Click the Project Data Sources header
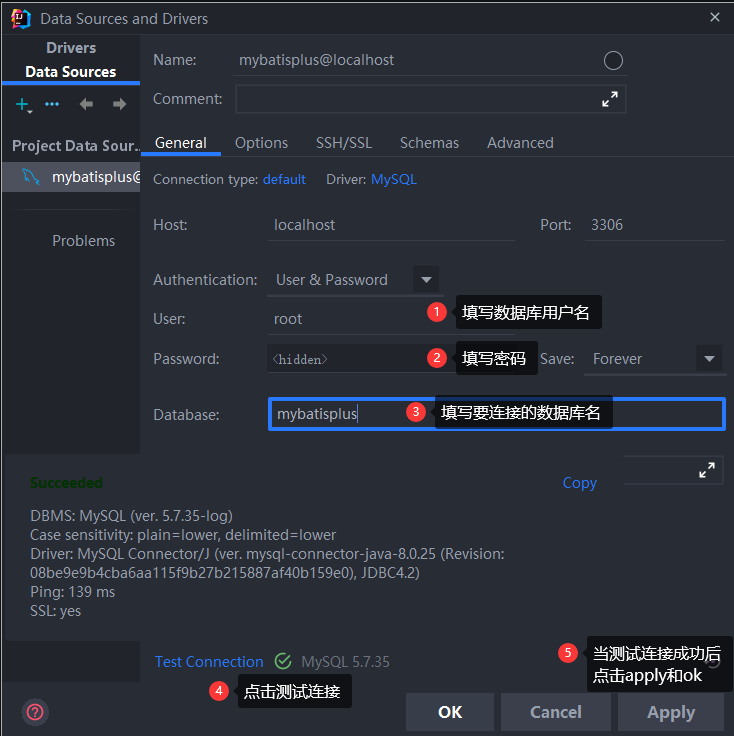Image resolution: width=734 pixels, height=736 pixels. (76, 146)
